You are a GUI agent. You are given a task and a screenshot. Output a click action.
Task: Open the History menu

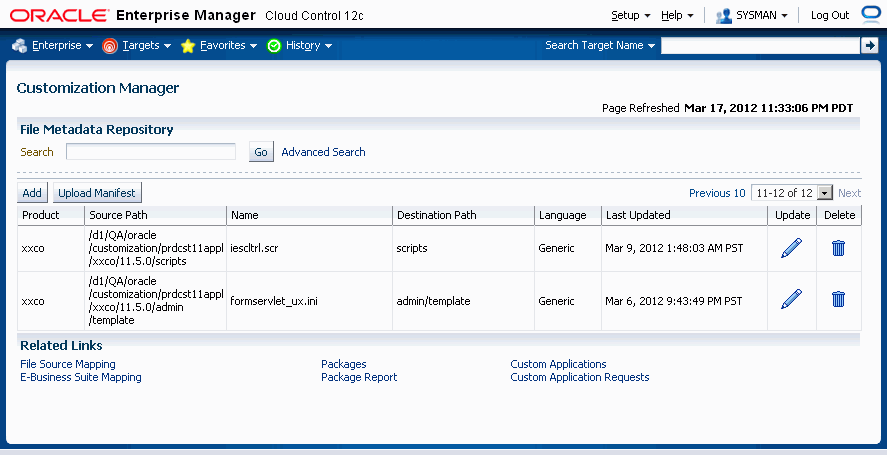pos(309,45)
